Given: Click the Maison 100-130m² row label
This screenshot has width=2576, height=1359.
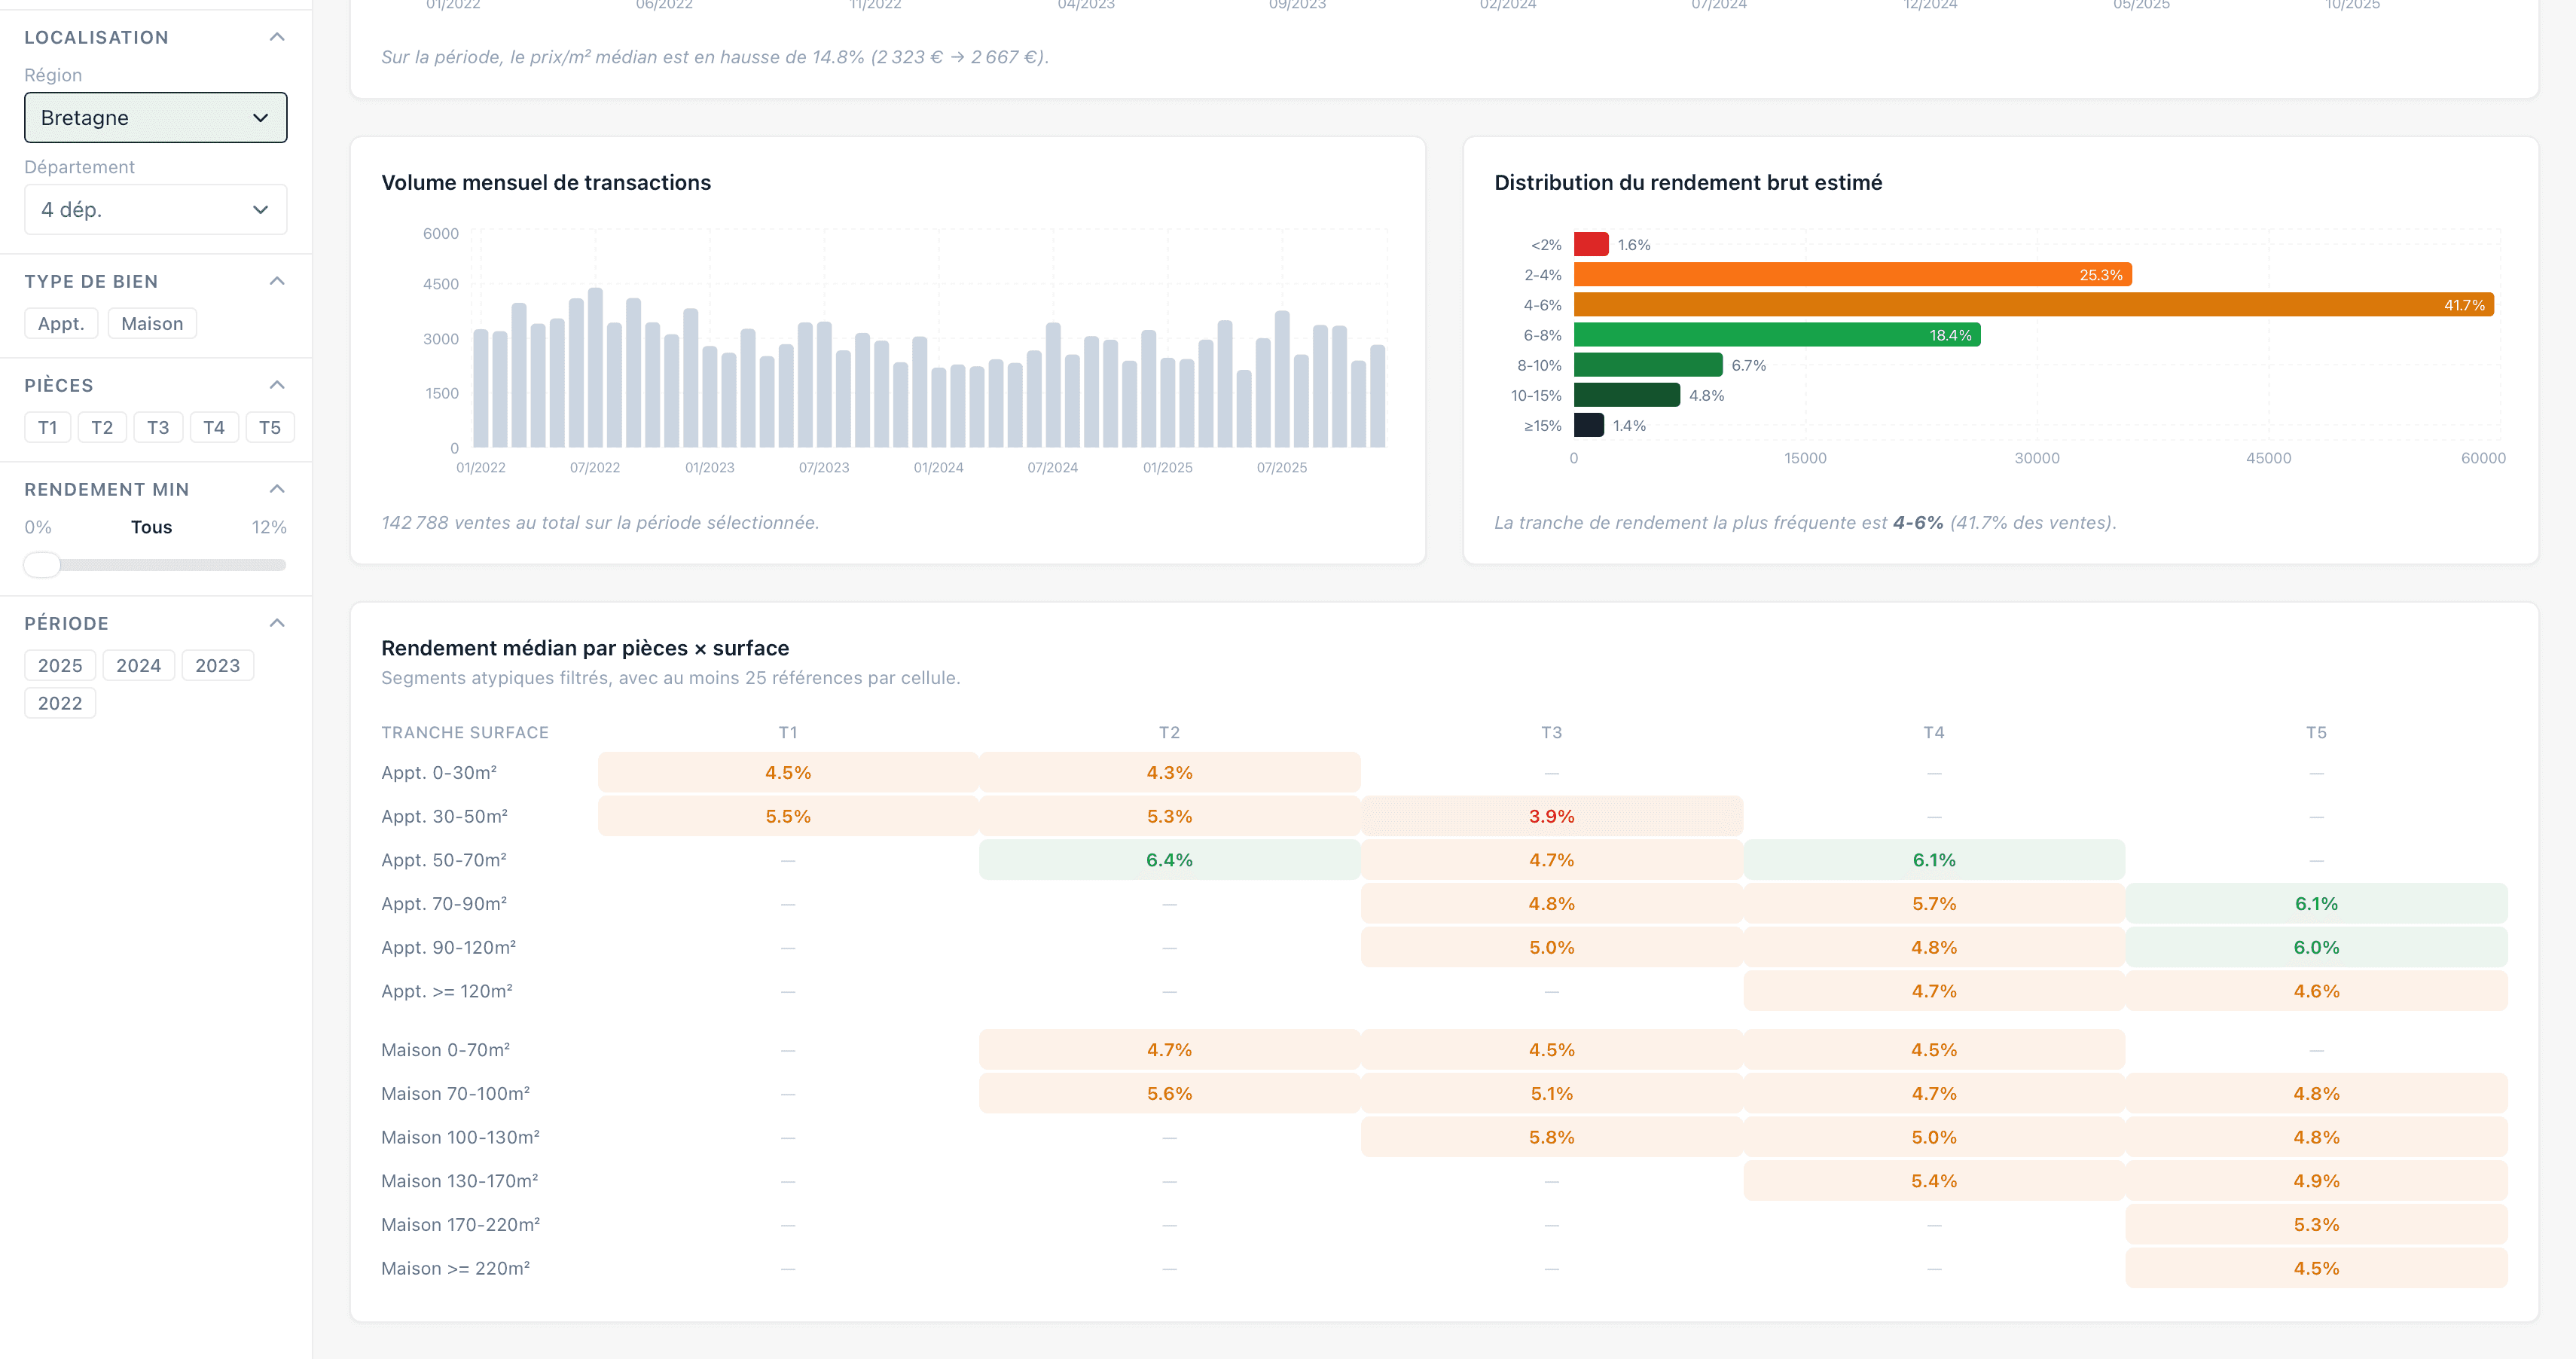Looking at the screenshot, I should [460, 1138].
